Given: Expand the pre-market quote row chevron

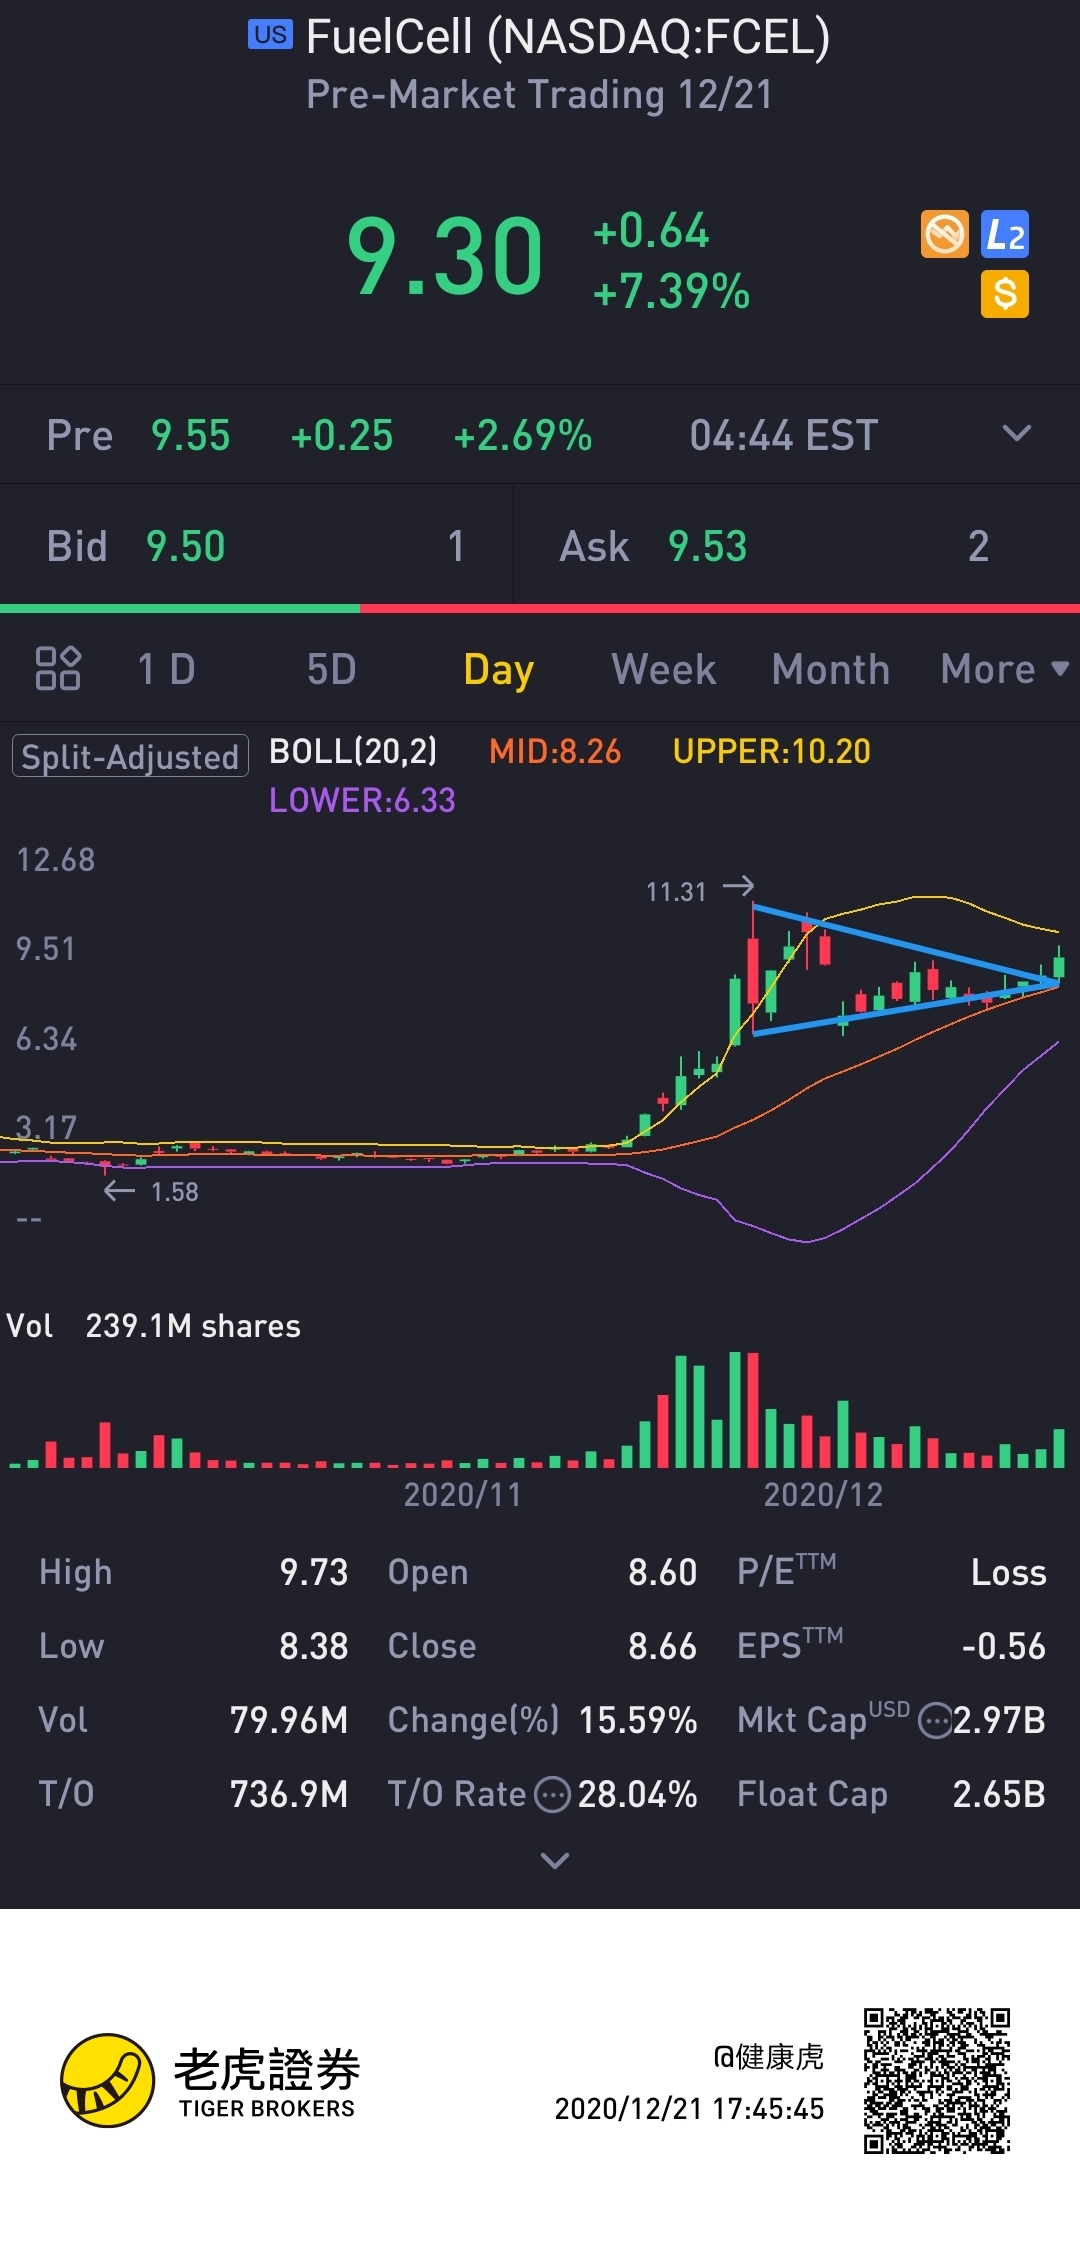Looking at the screenshot, I should click(x=1016, y=434).
